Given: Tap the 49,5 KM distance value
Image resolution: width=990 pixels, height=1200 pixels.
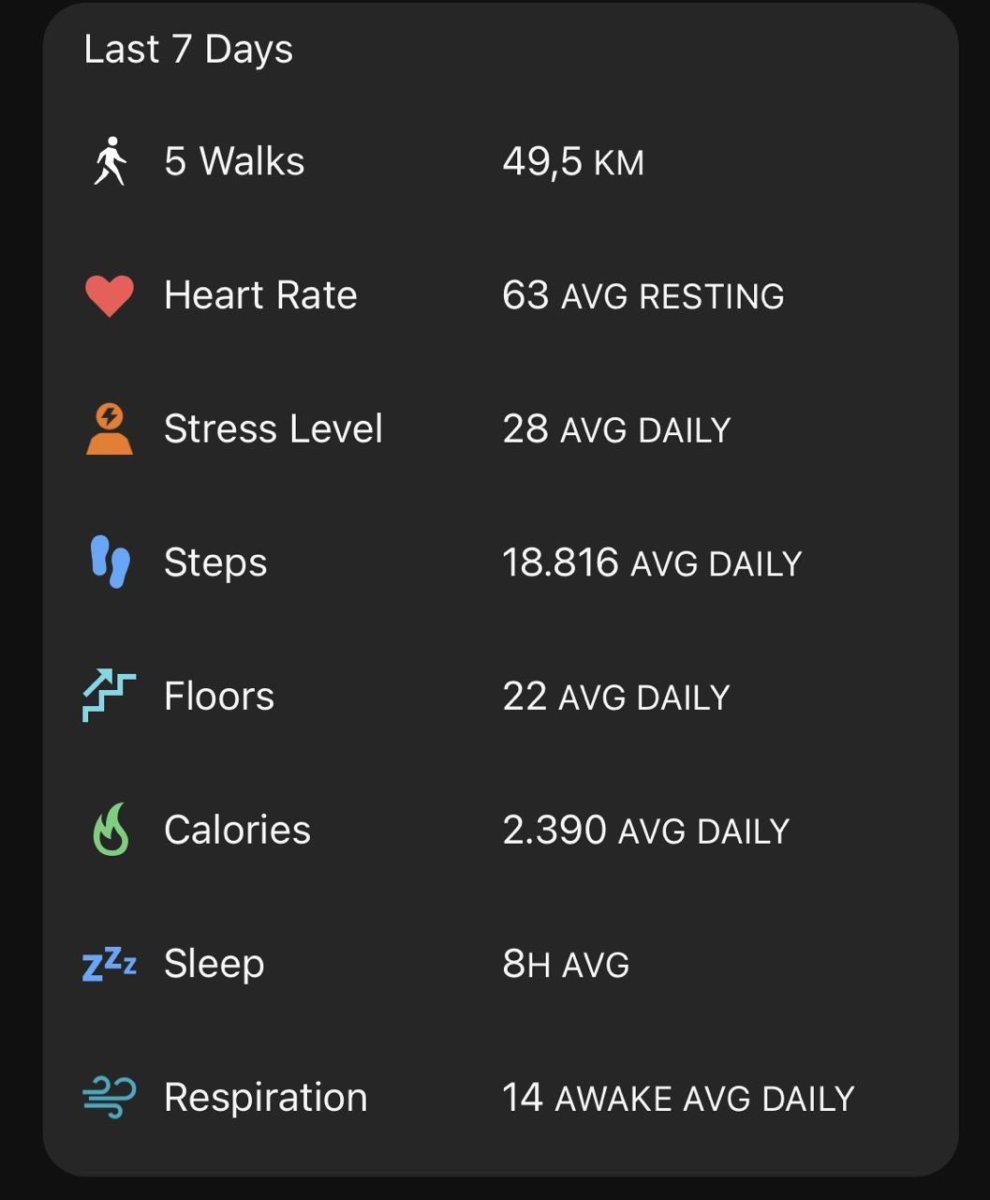Looking at the screenshot, I should [x=573, y=162].
